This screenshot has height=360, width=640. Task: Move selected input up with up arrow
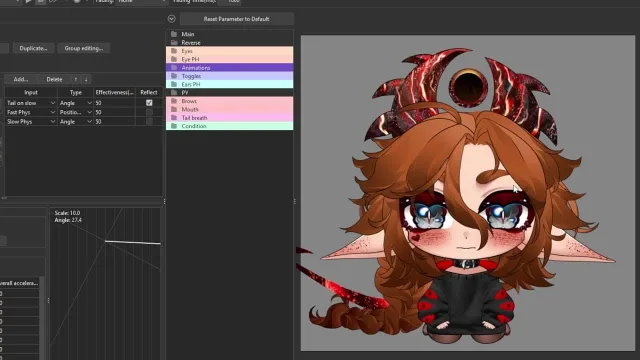pos(76,79)
